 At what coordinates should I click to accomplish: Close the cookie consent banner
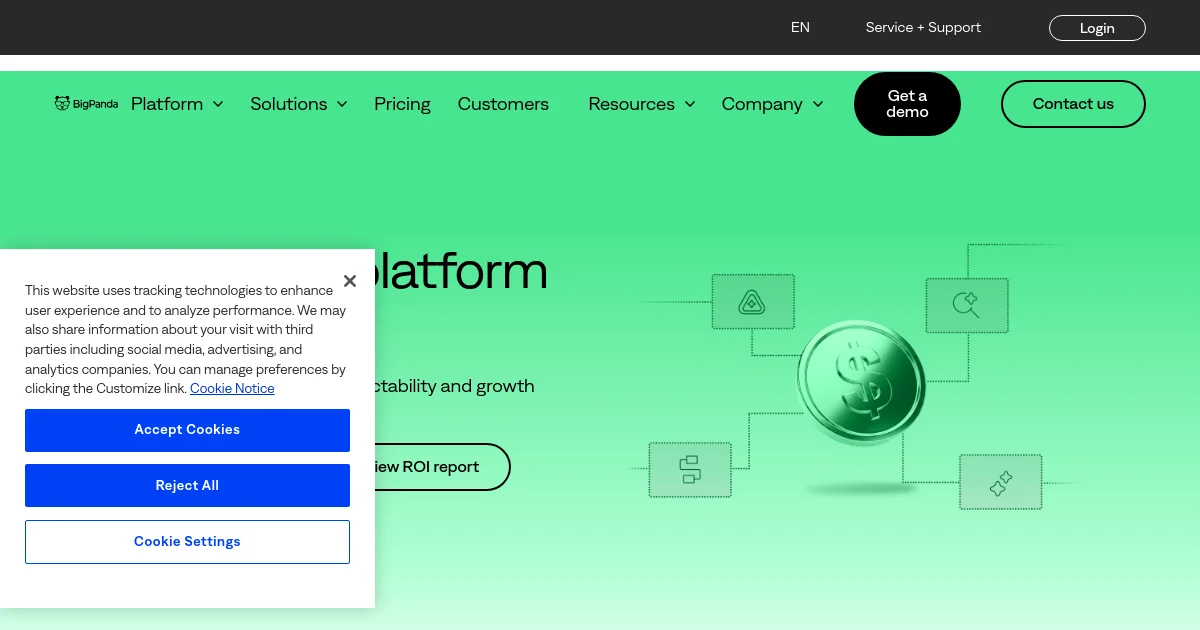click(349, 281)
